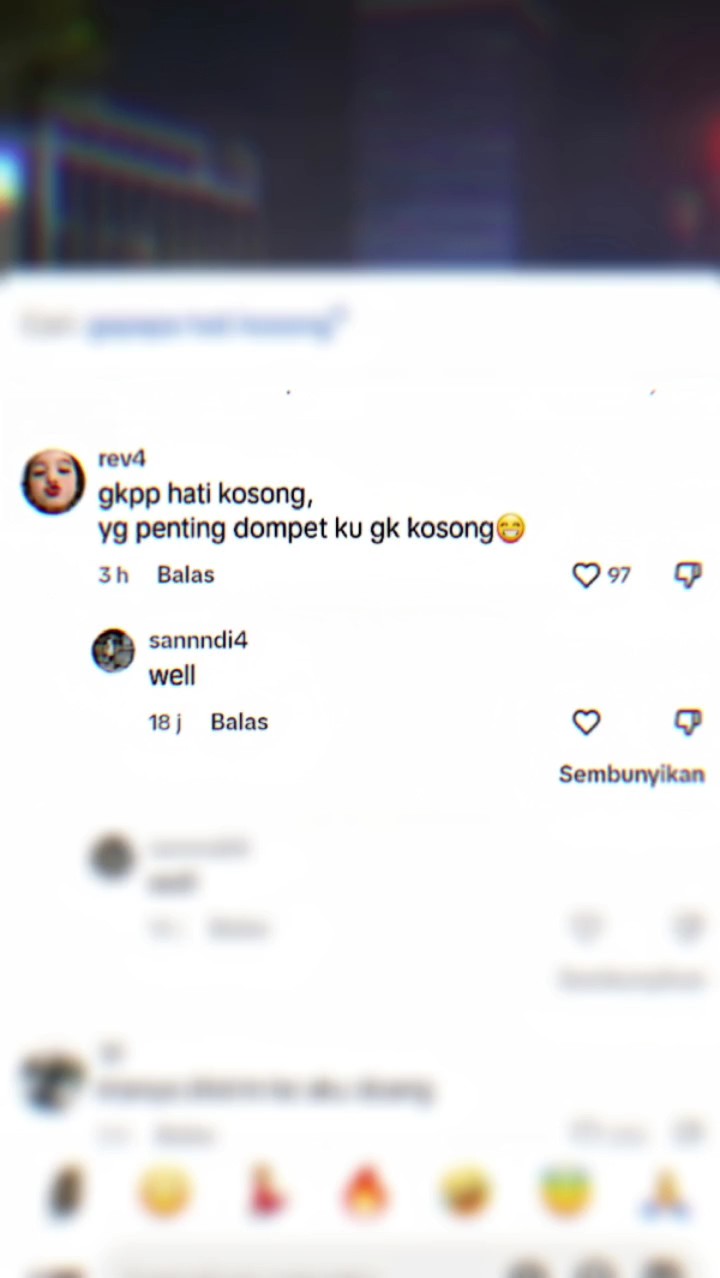Click the 97 likes count on rev4's comment
This screenshot has width=720, height=1278.
point(619,575)
